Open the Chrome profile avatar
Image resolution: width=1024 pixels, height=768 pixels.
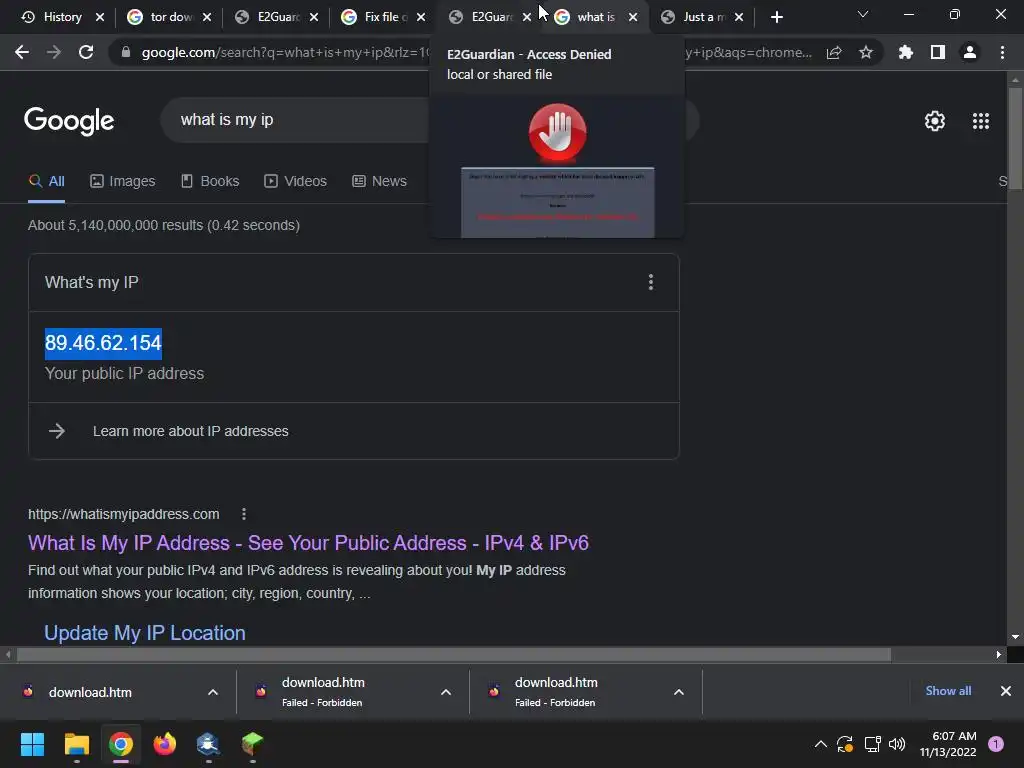pos(970,52)
